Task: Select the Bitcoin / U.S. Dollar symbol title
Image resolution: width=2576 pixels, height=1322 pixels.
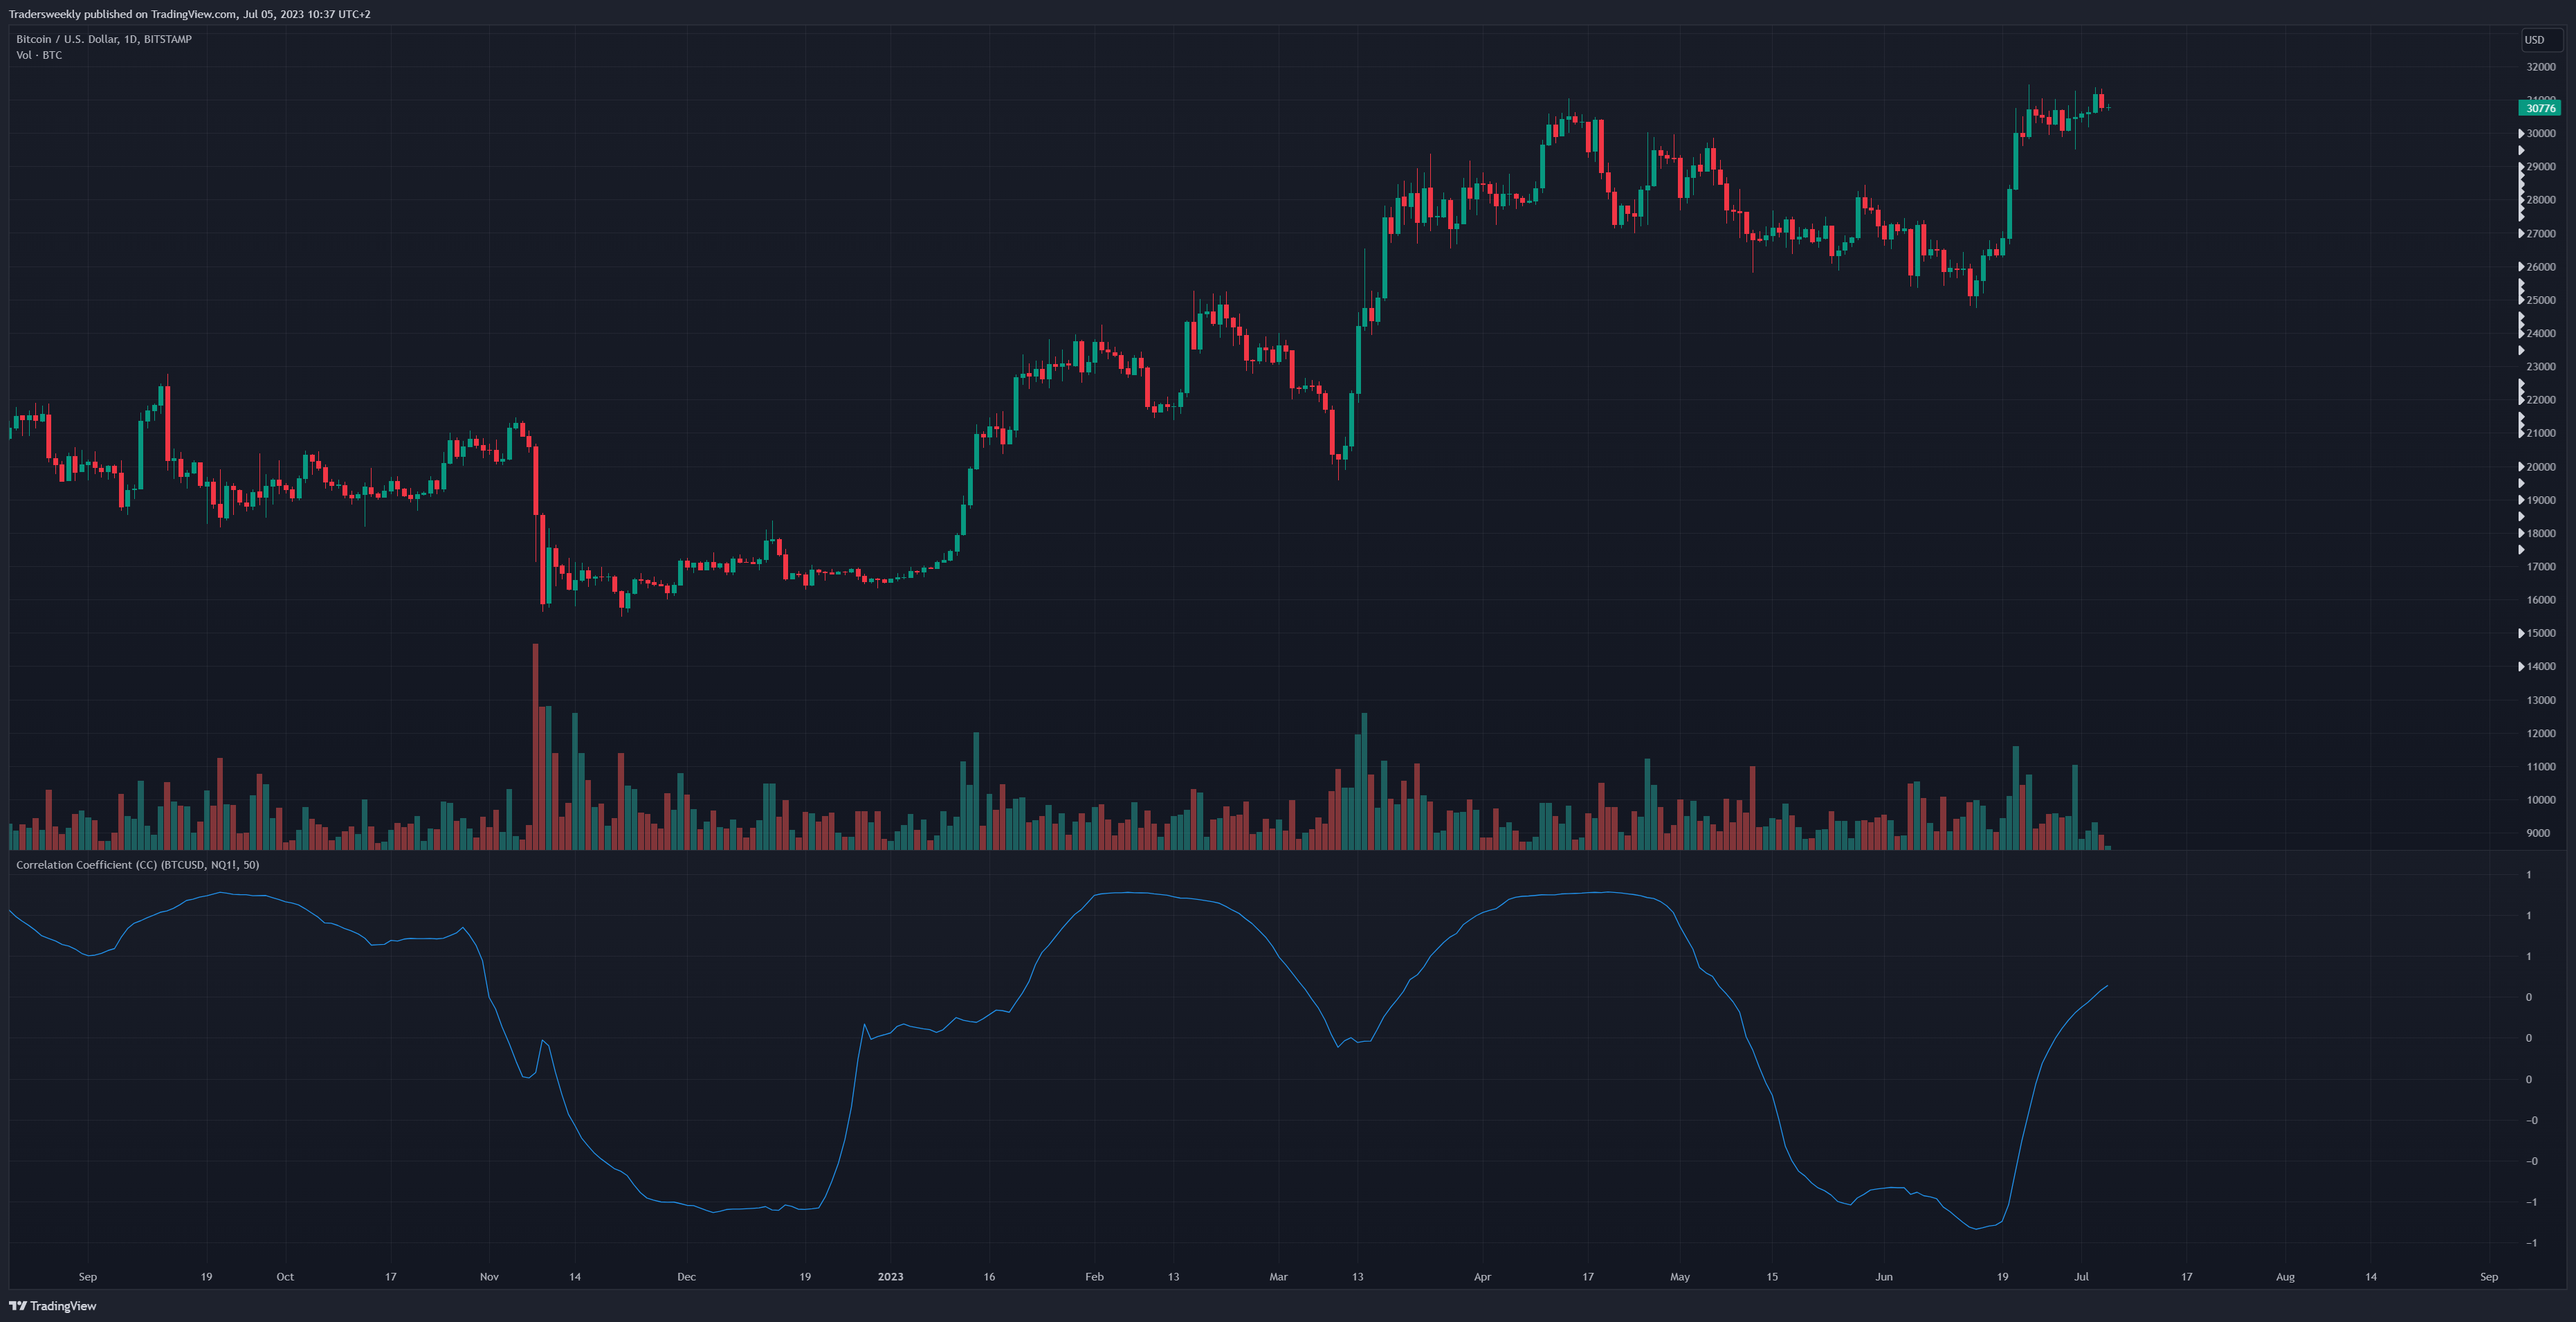Action: pos(104,39)
